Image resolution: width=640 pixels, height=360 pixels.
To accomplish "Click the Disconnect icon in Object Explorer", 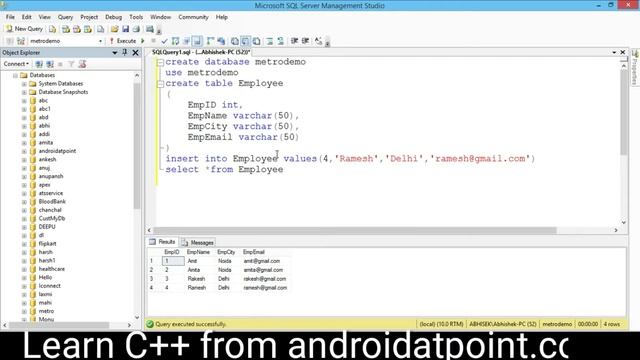I will pyautogui.click(x=50, y=64).
